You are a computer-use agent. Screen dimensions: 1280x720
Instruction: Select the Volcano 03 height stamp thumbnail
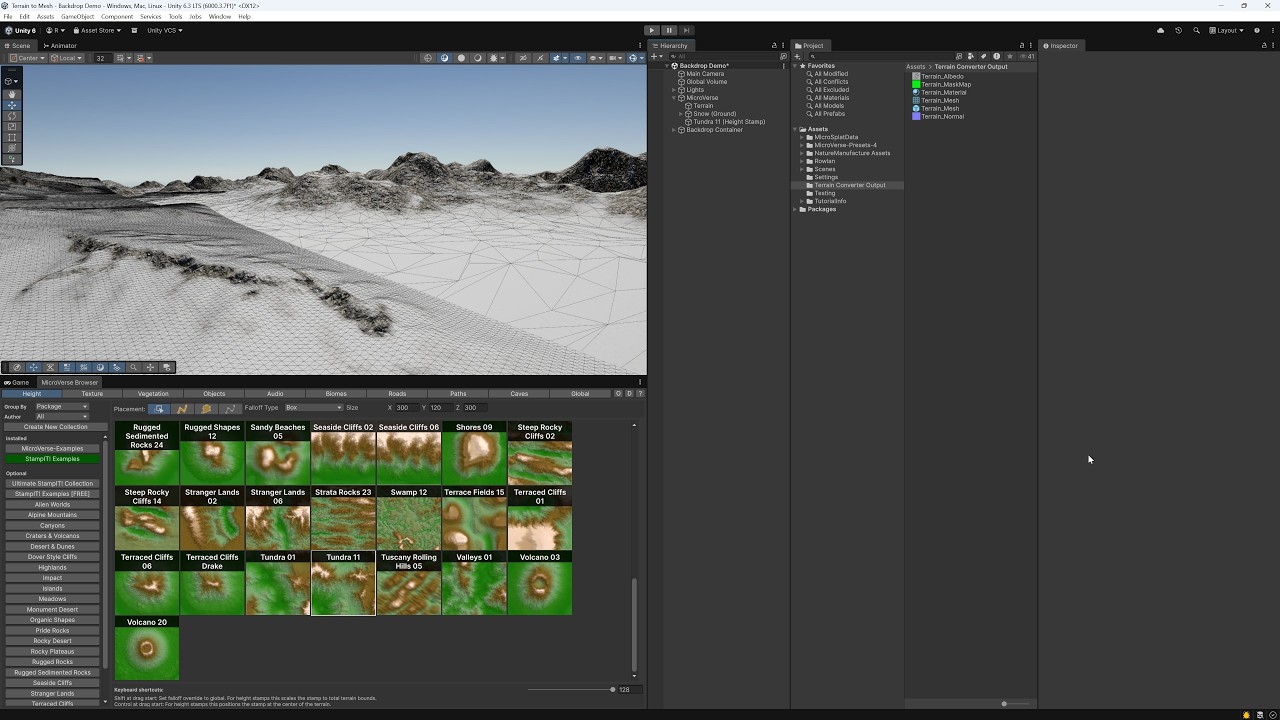coord(540,582)
